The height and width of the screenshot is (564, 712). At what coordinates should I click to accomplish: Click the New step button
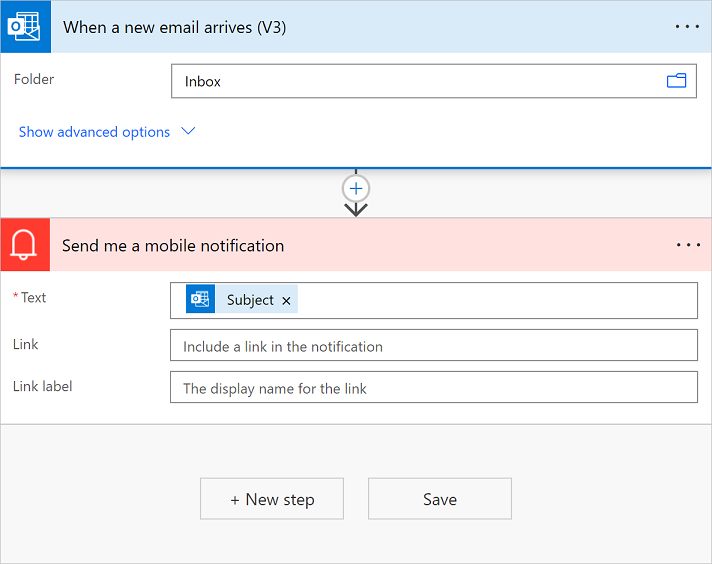(272, 499)
